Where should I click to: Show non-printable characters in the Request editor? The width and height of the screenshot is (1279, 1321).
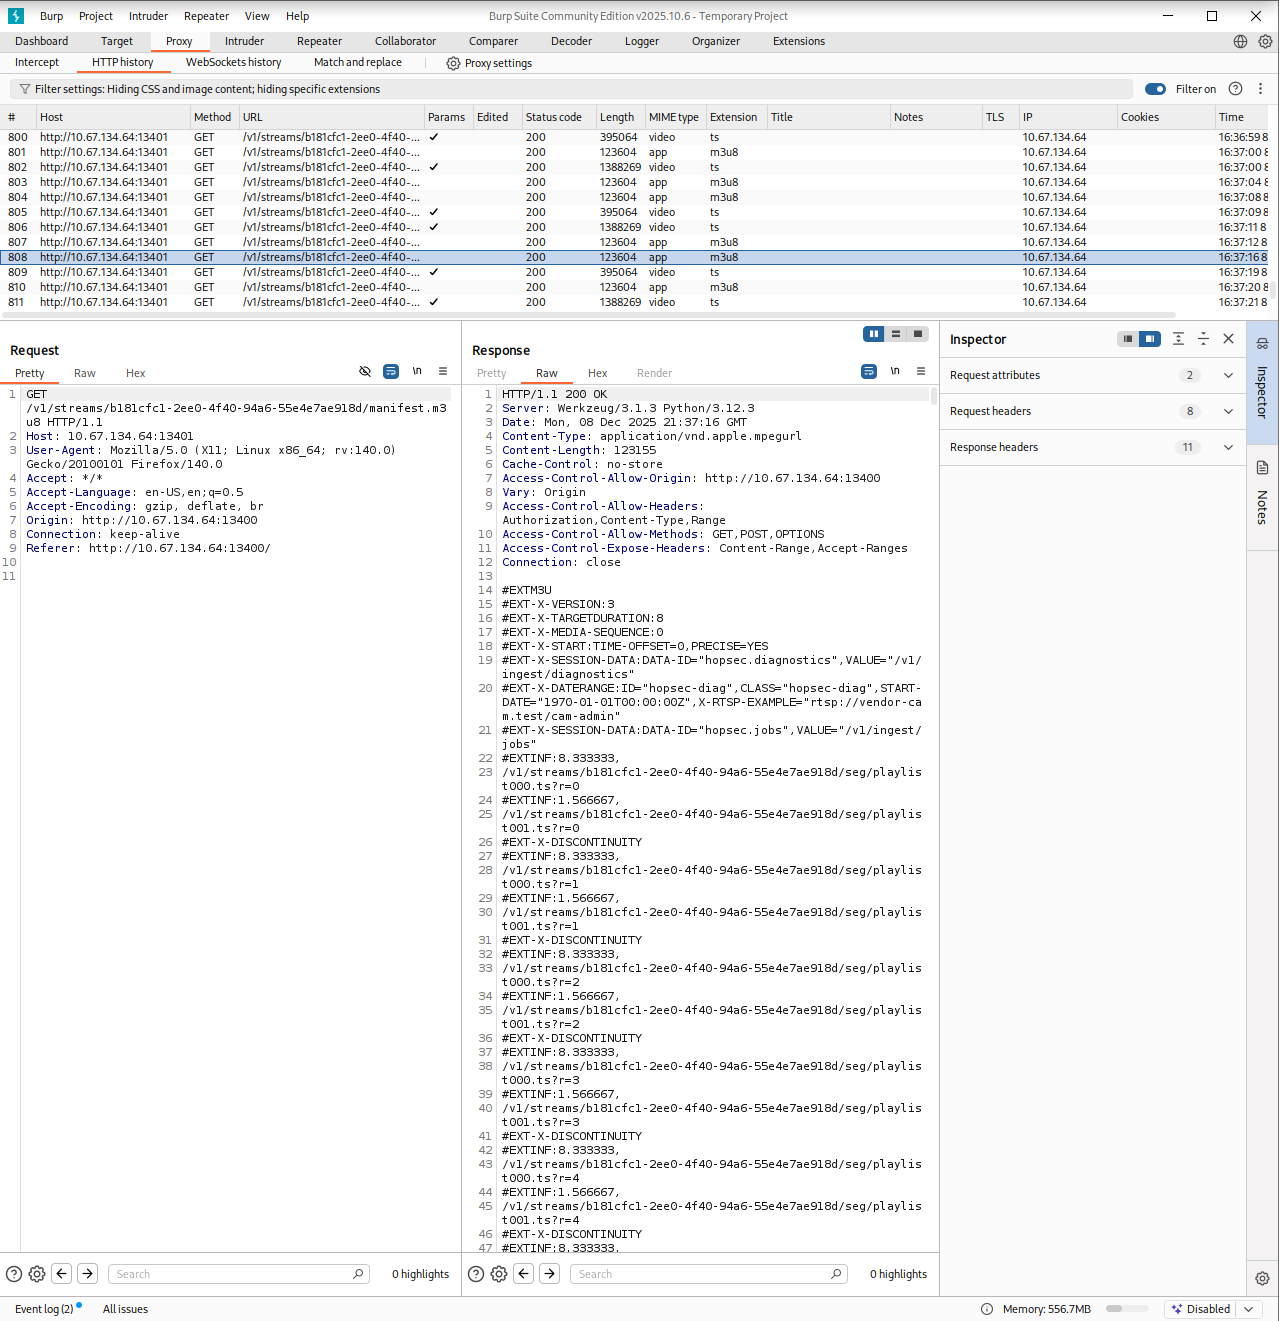417,370
